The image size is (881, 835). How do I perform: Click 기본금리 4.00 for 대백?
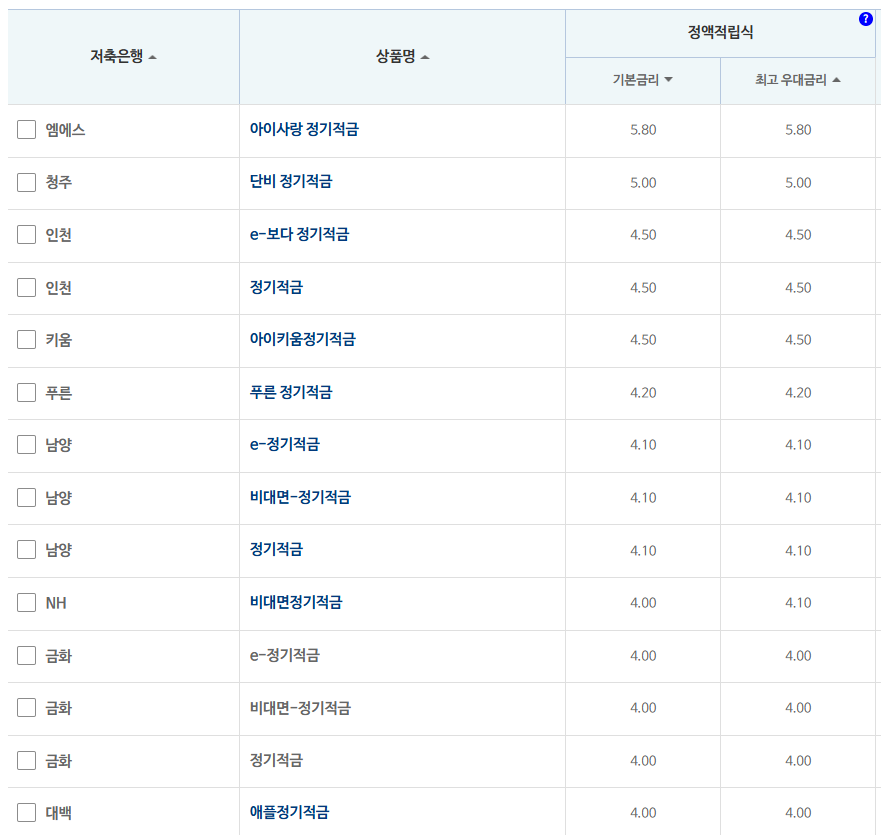[x=643, y=813]
